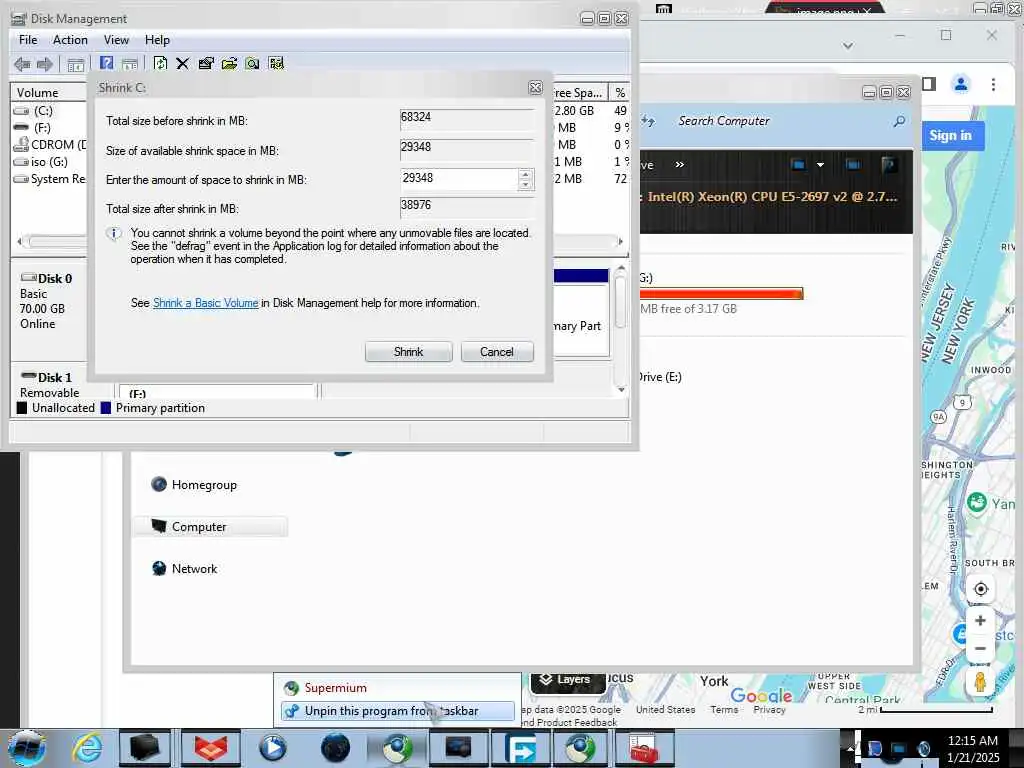Open the browser three-dot menu
The width and height of the screenshot is (1024, 768).
(x=993, y=84)
